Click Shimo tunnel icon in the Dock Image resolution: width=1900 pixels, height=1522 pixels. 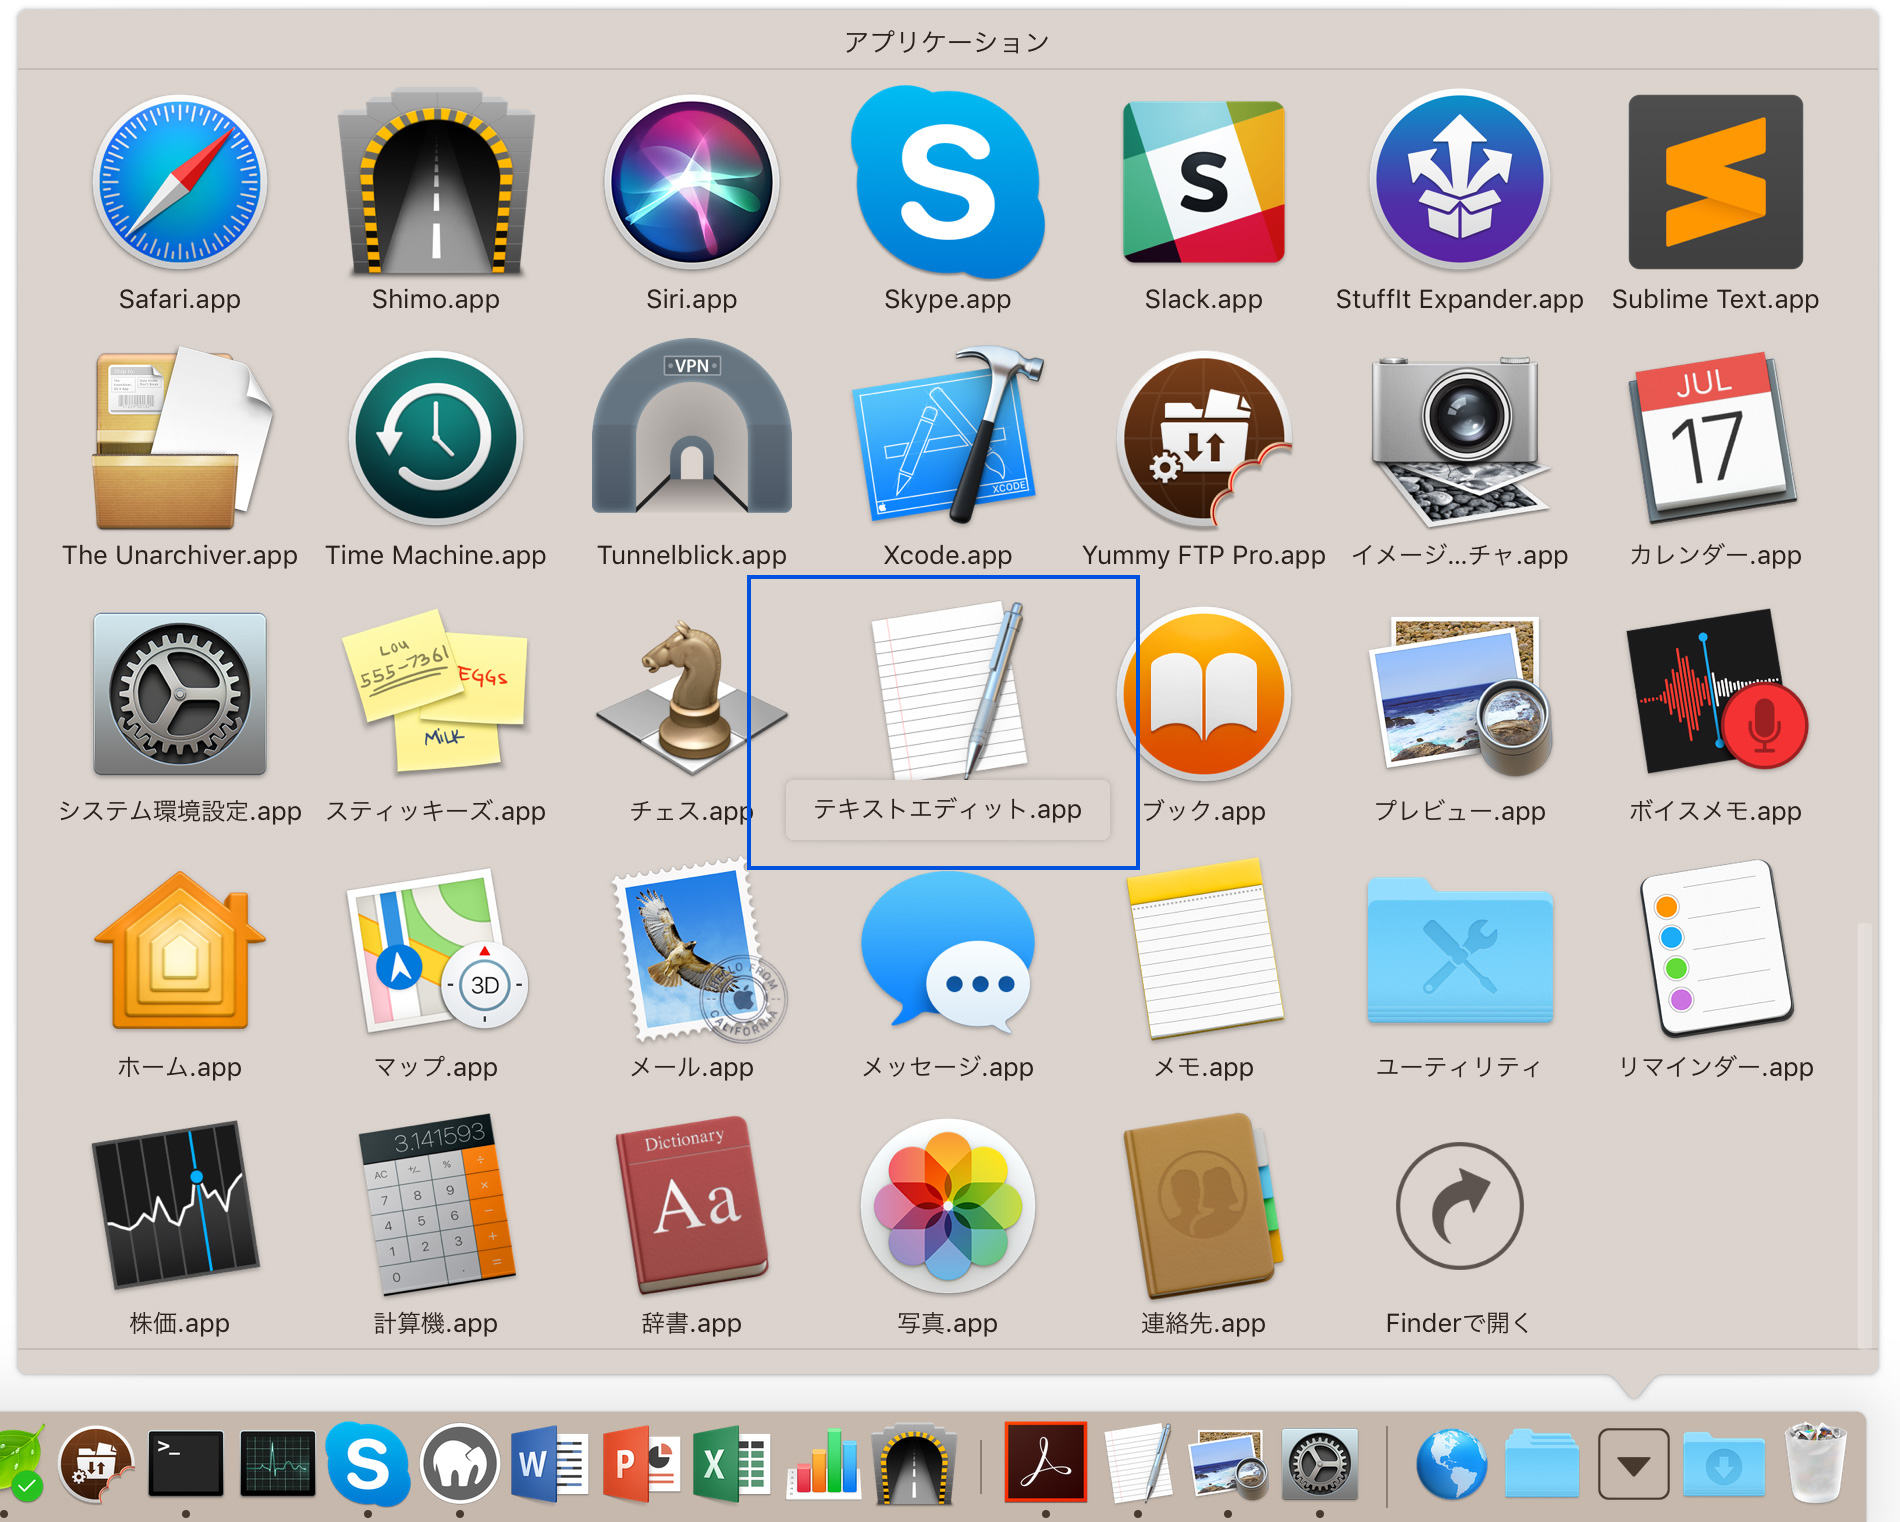914,1466
